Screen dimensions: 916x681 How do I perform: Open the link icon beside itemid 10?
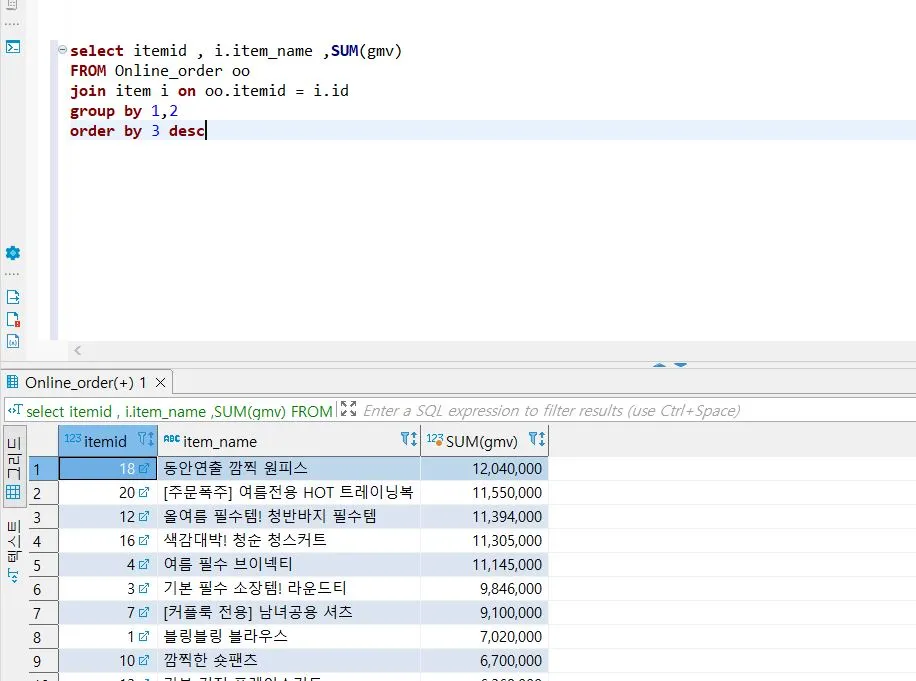(x=144, y=659)
